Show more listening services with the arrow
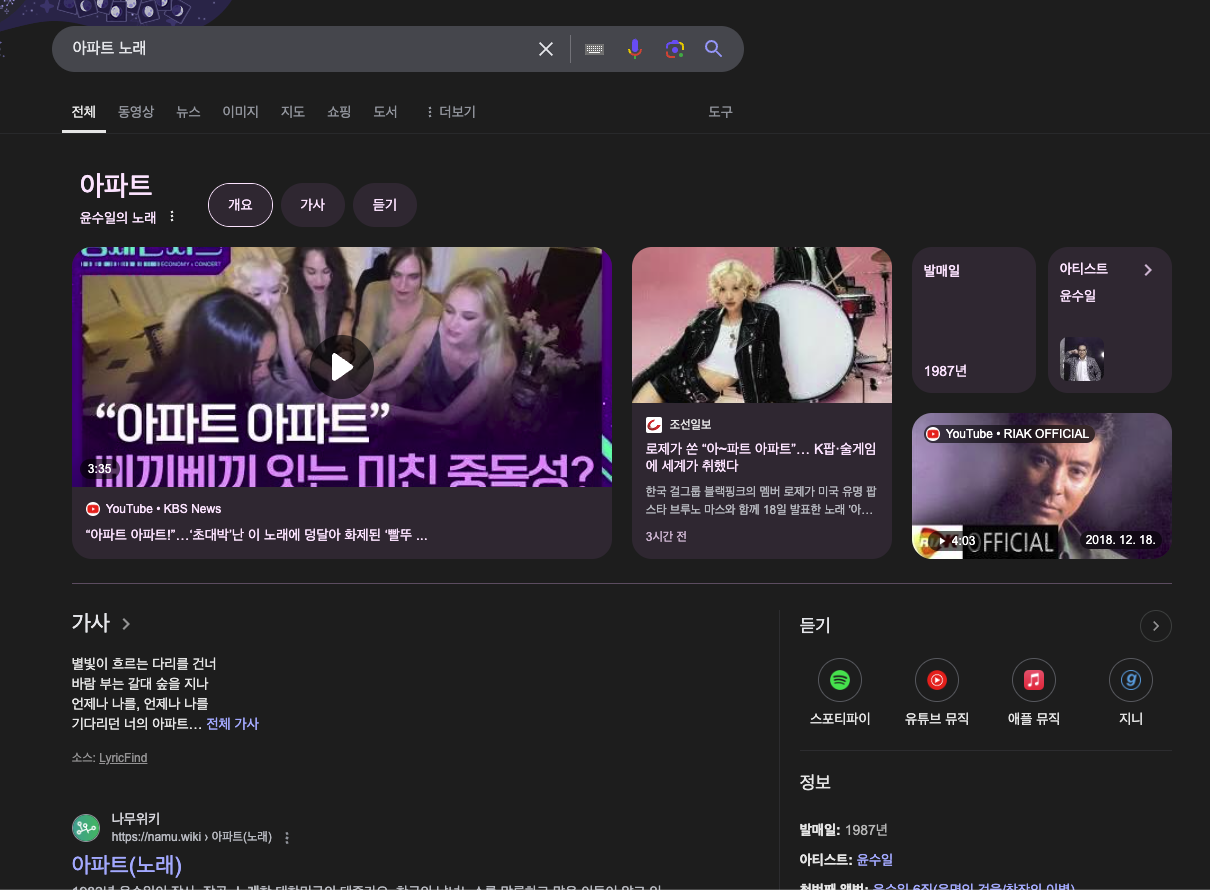This screenshot has height=890, width=1210. click(x=1156, y=626)
